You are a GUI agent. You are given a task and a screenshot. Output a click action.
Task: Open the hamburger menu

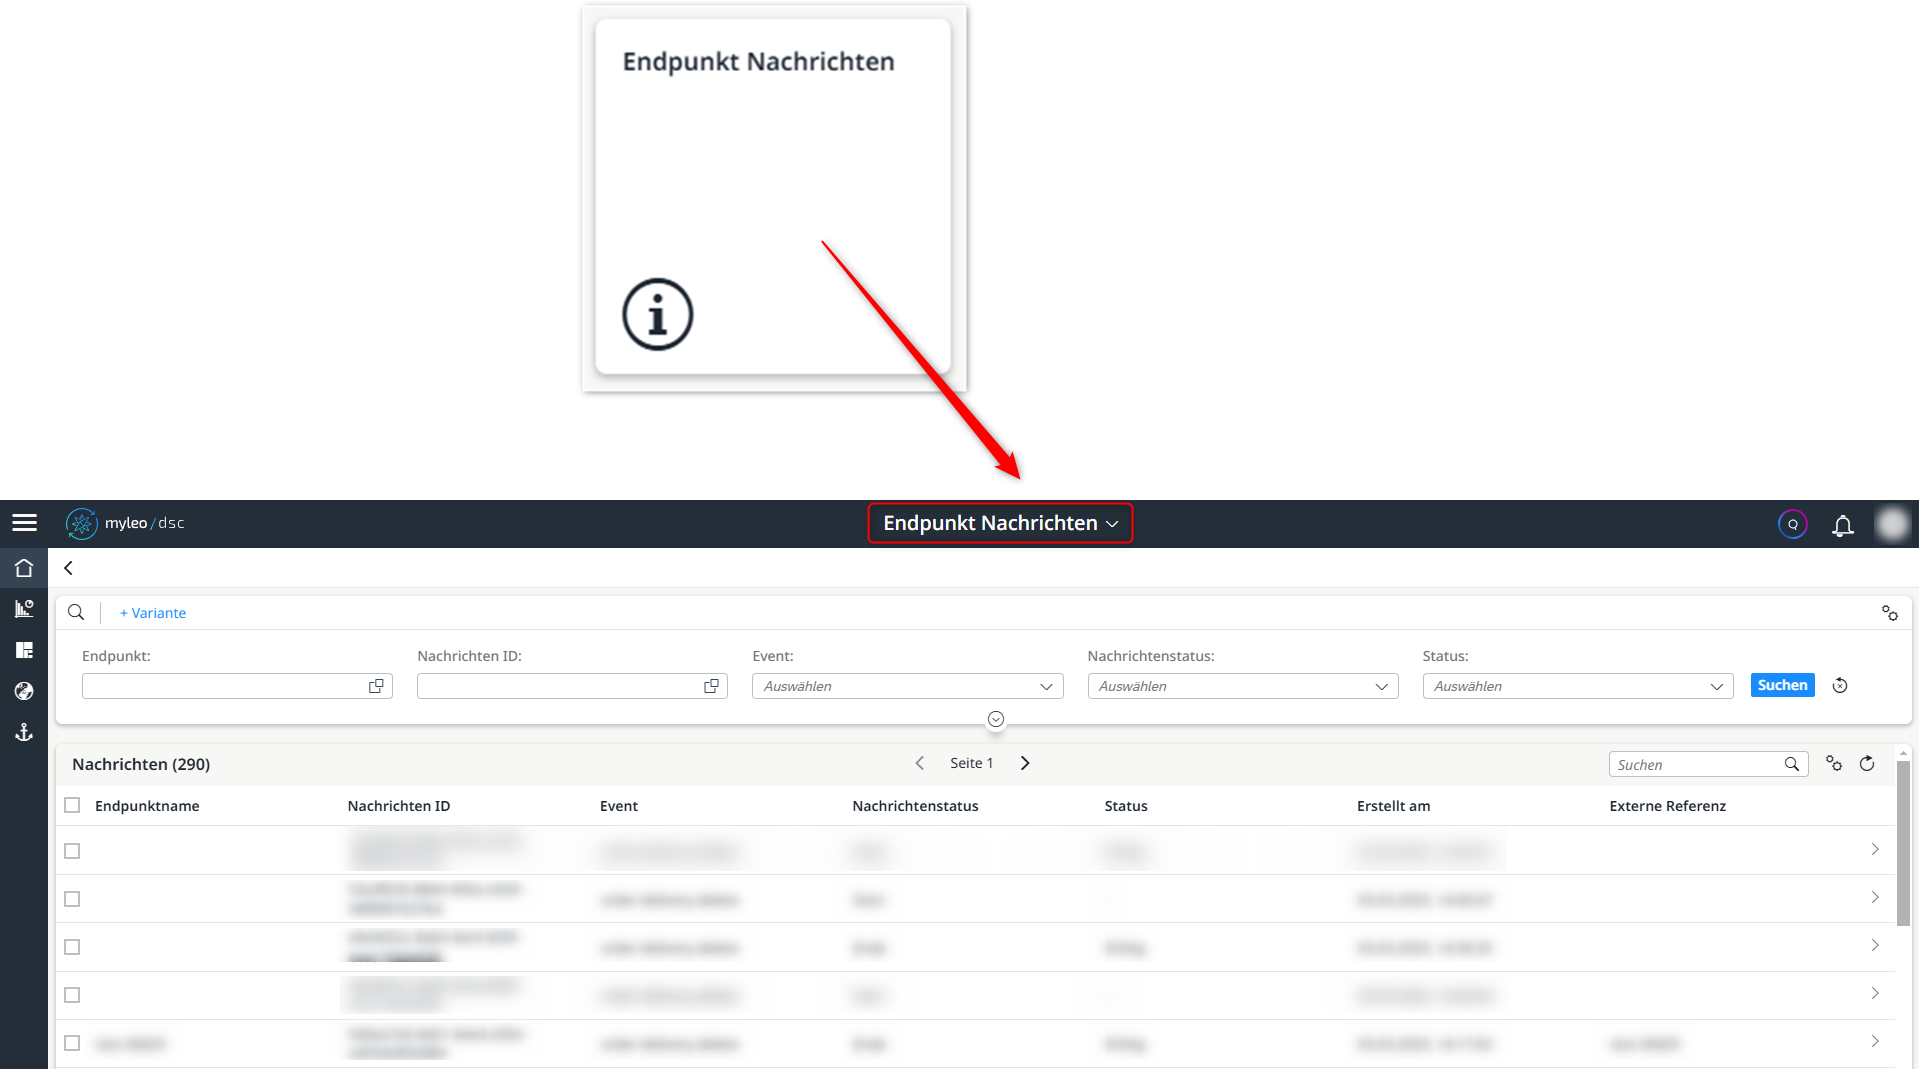24,522
